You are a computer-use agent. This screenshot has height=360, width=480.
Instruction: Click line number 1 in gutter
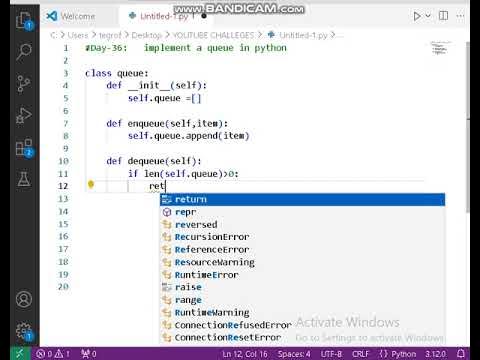pos(66,48)
